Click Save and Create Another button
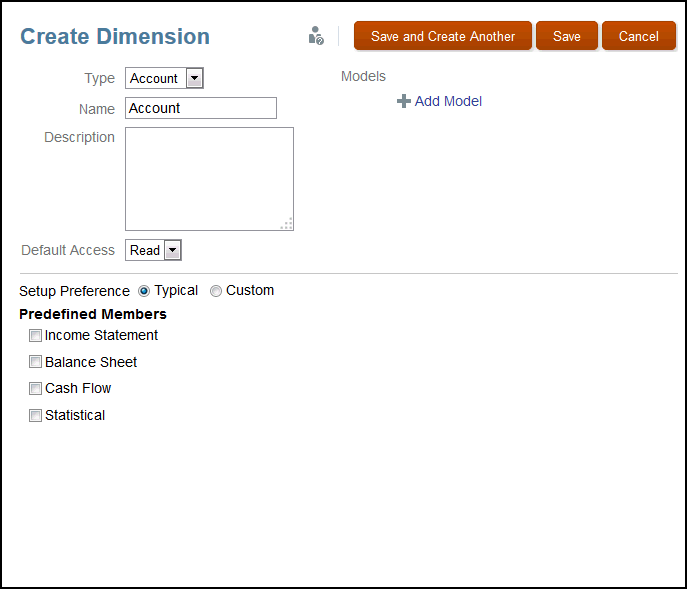The height and width of the screenshot is (589, 687). (443, 36)
